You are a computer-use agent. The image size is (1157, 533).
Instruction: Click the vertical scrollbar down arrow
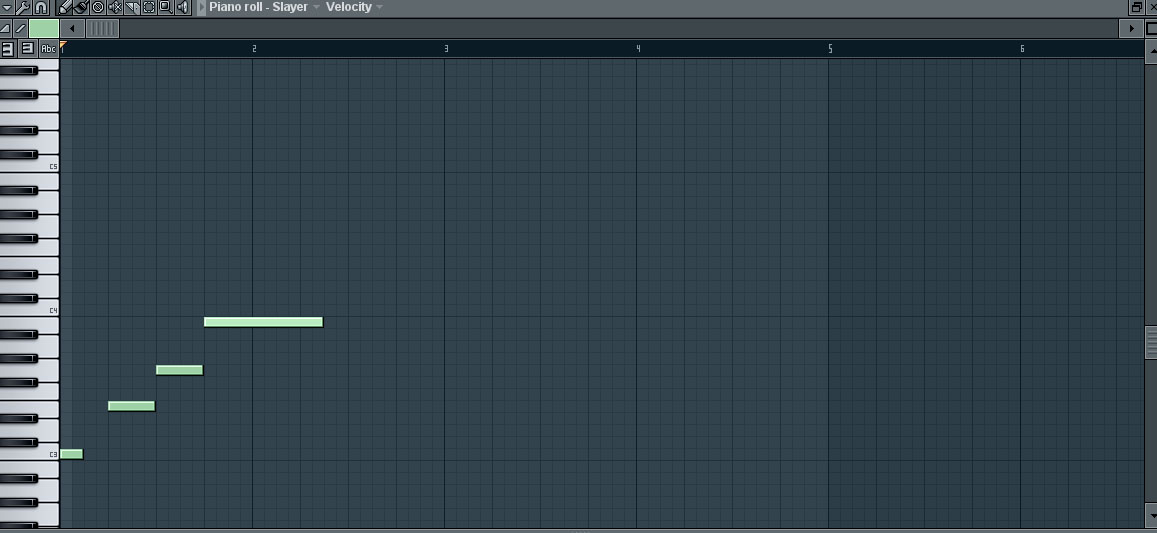click(x=1150, y=513)
